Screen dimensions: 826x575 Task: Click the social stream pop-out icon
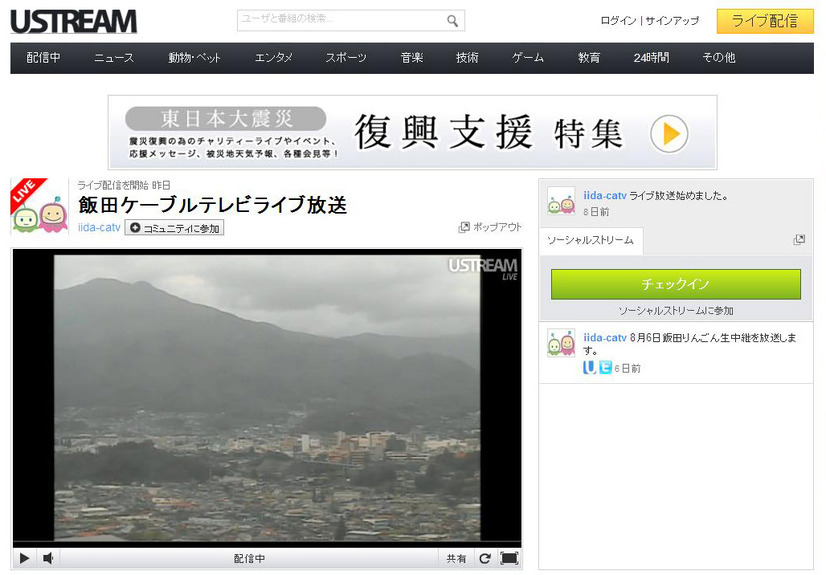tap(799, 240)
